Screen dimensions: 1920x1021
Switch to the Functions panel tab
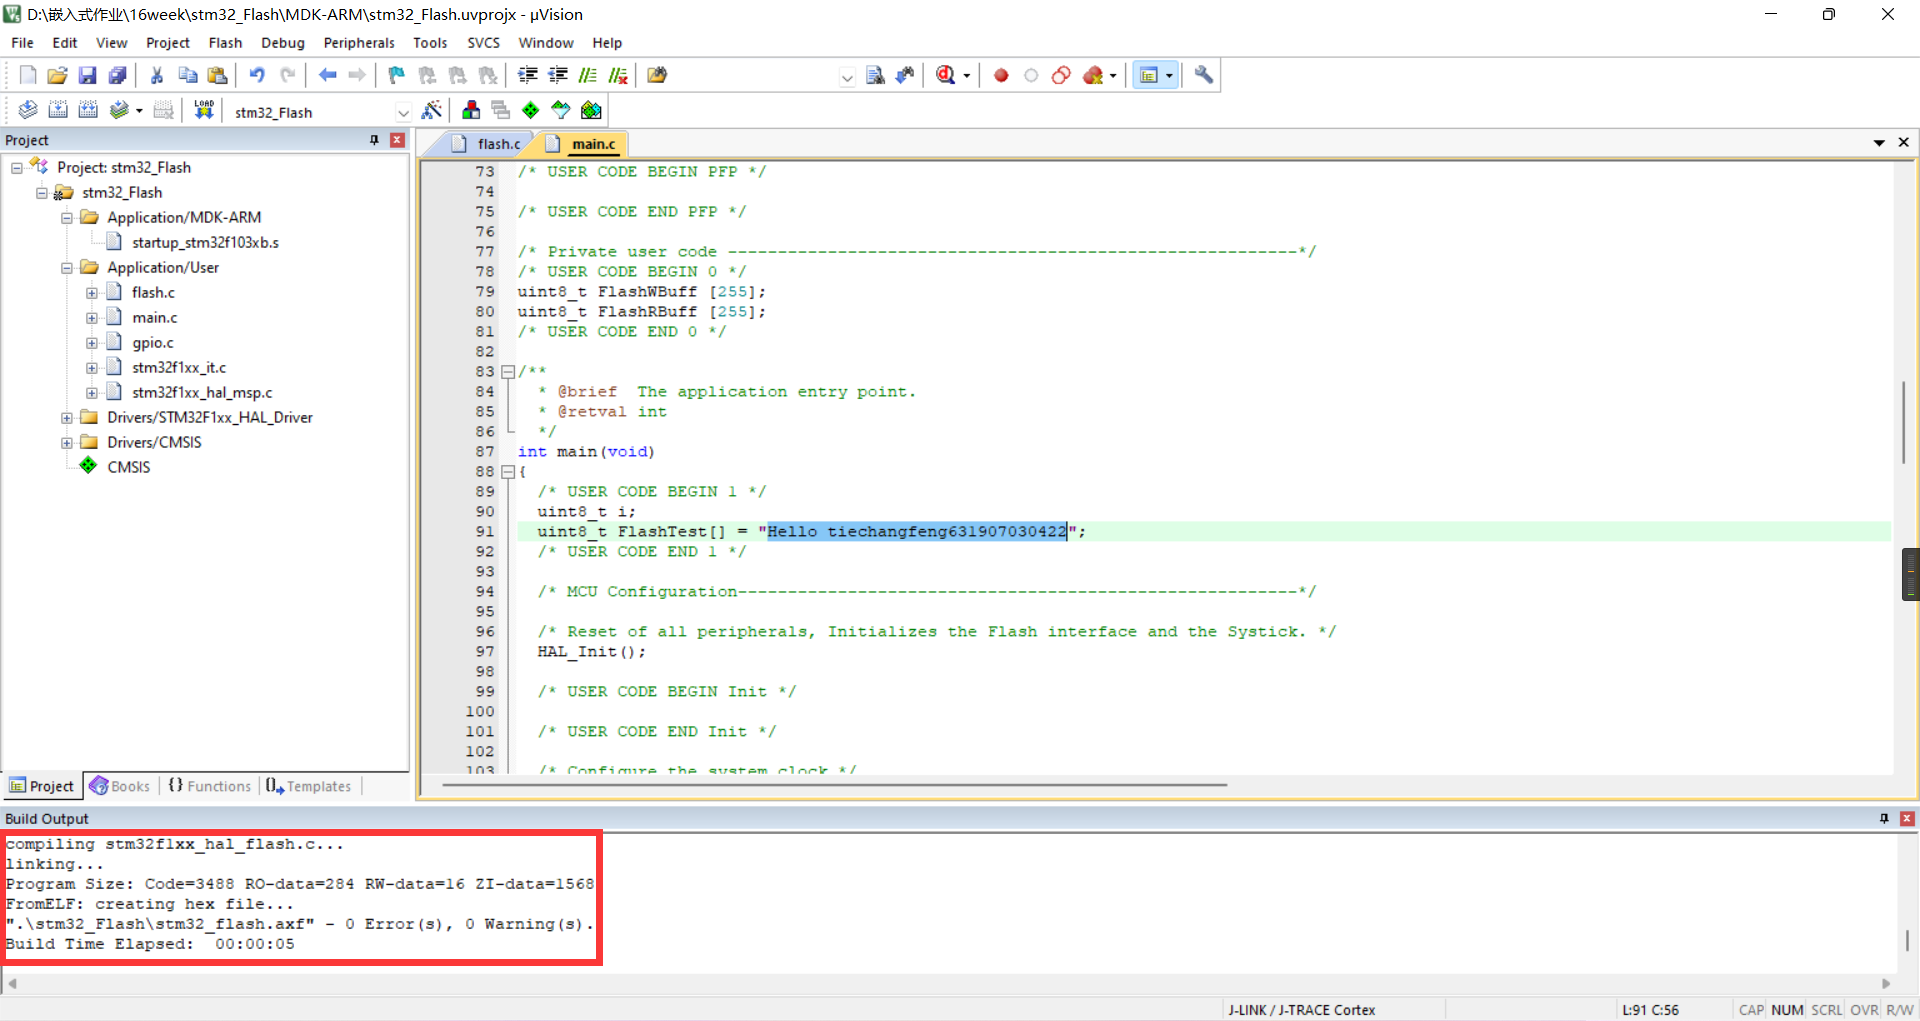[x=210, y=786]
